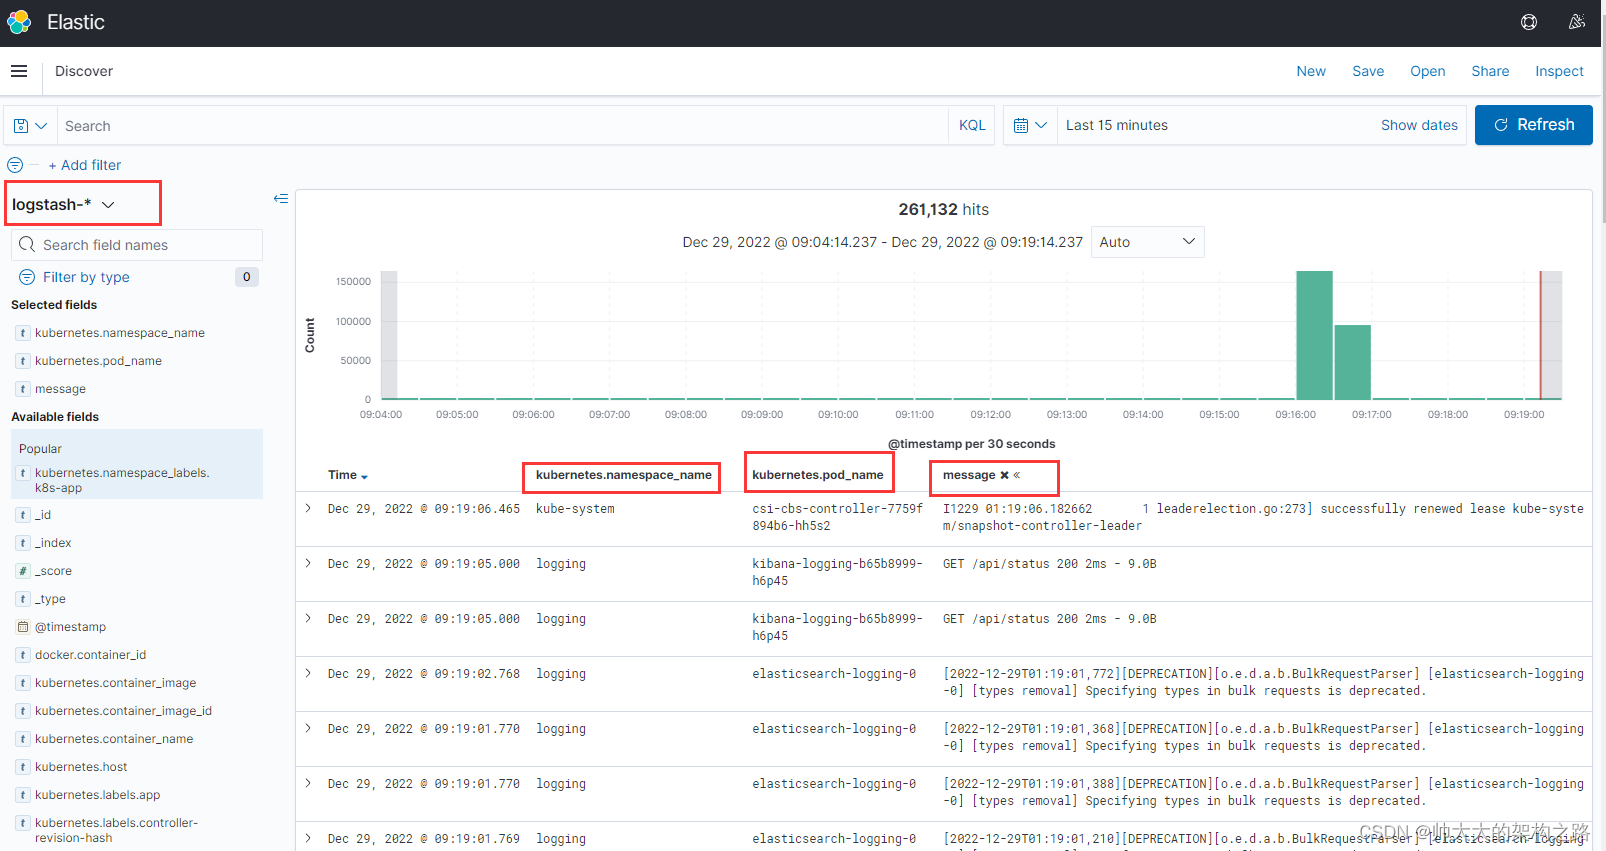This screenshot has height=851, width=1606.
Task: Expand the first 09:19:01.770 log row
Action: 308,728
